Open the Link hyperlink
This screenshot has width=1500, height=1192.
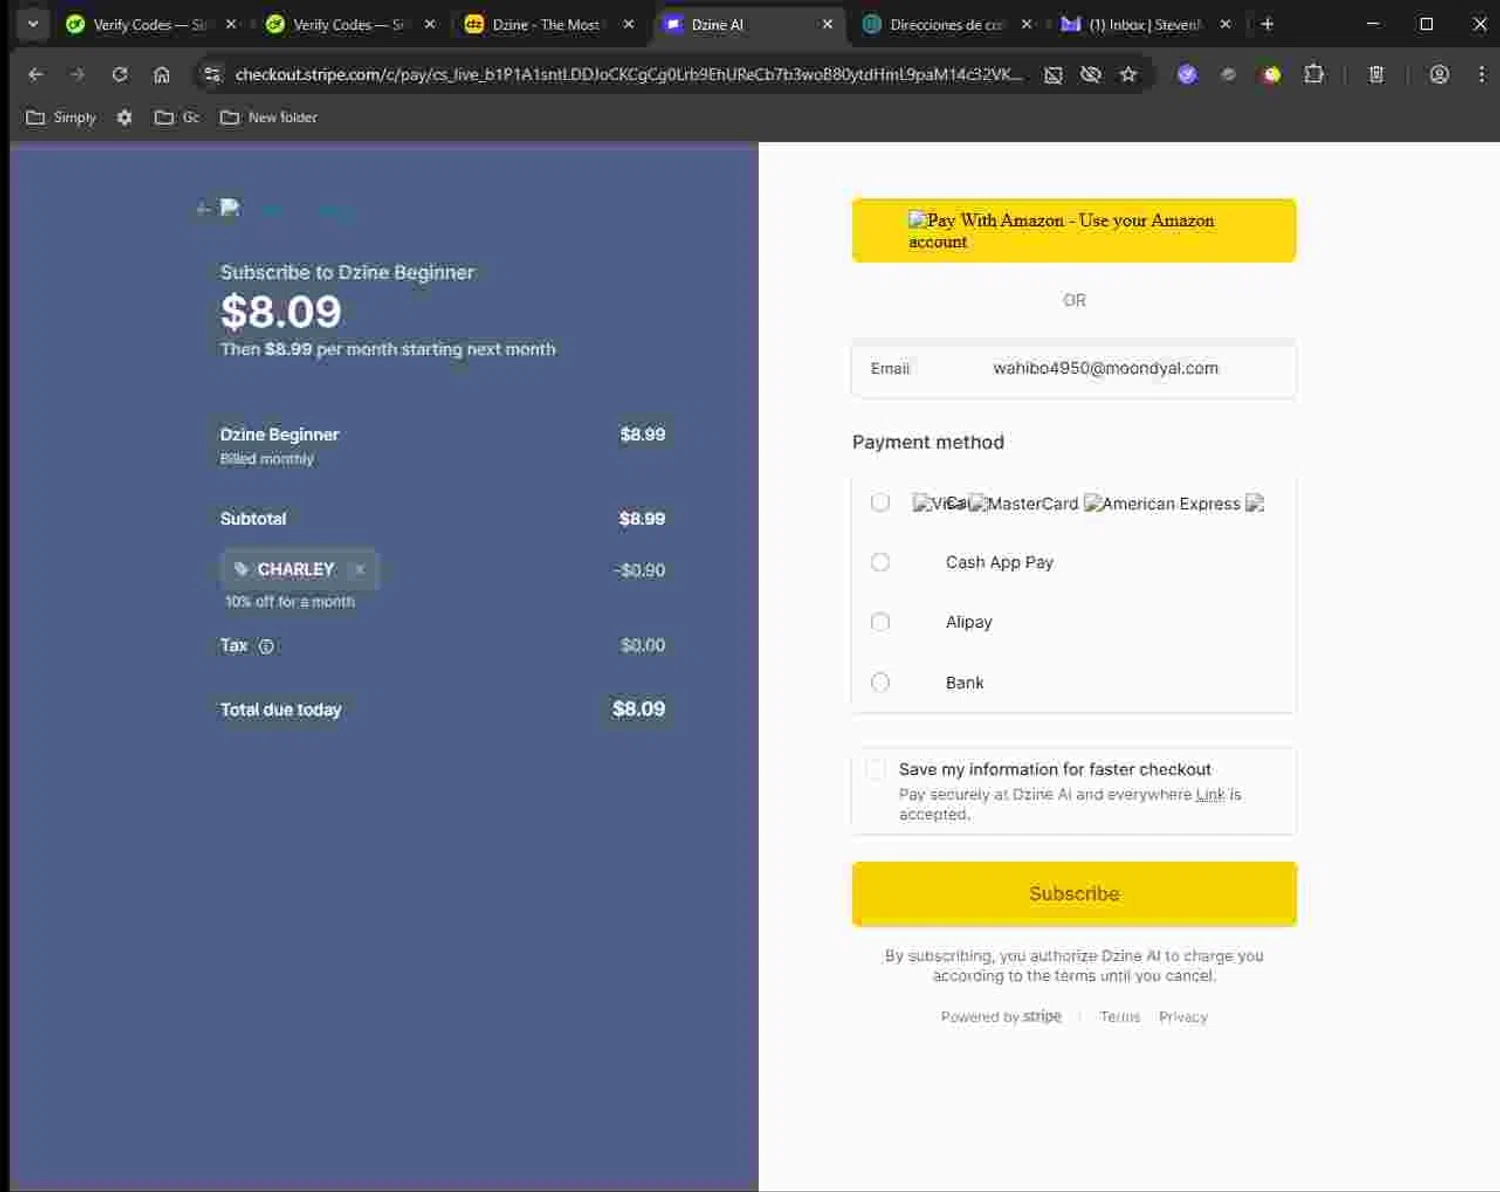1210,794
